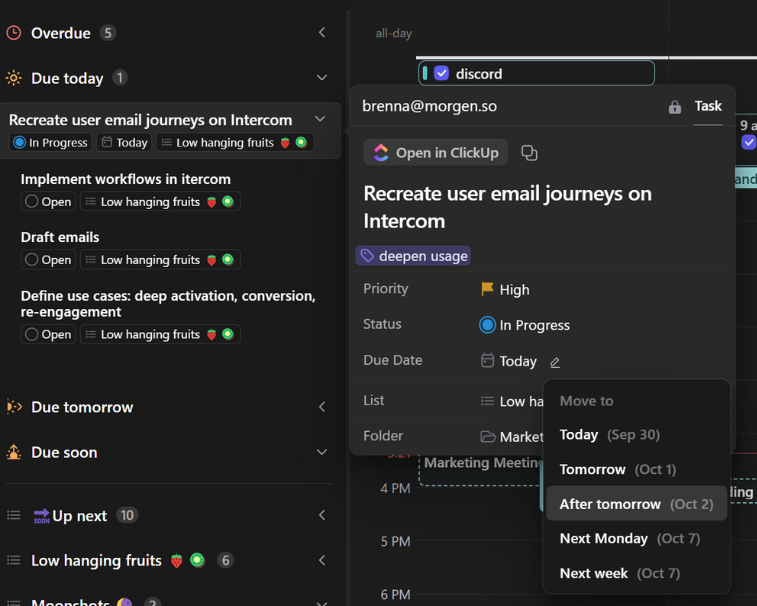Click Low hanging fruits chip under Implement workflows
Screen dimensions: 757x606
160,201
